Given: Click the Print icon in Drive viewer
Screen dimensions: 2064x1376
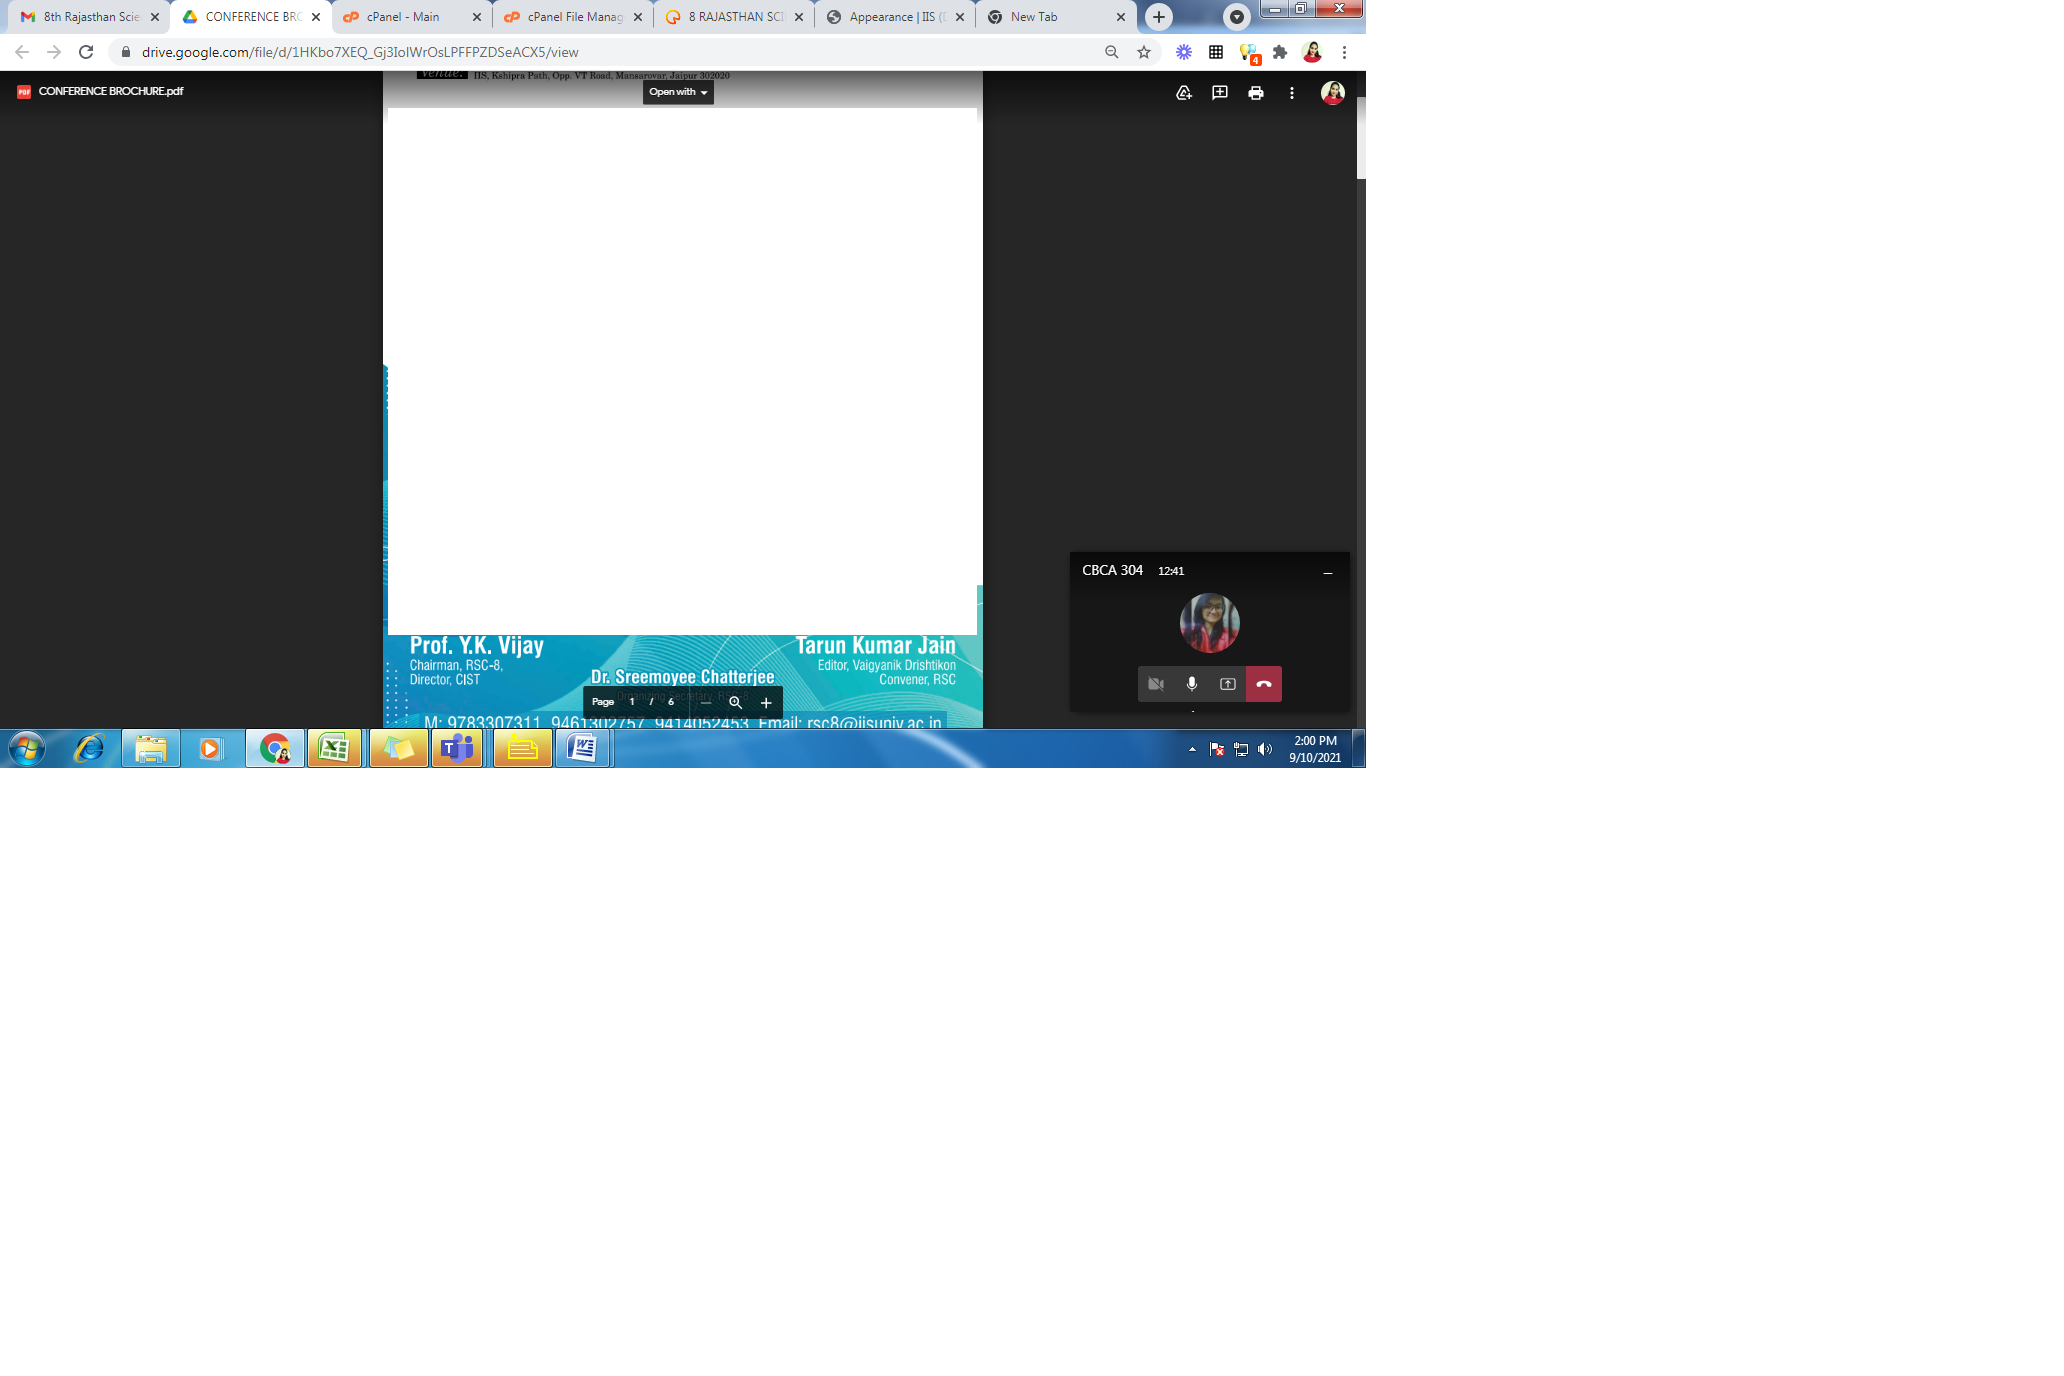Looking at the screenshot, I should [1255, 93].
